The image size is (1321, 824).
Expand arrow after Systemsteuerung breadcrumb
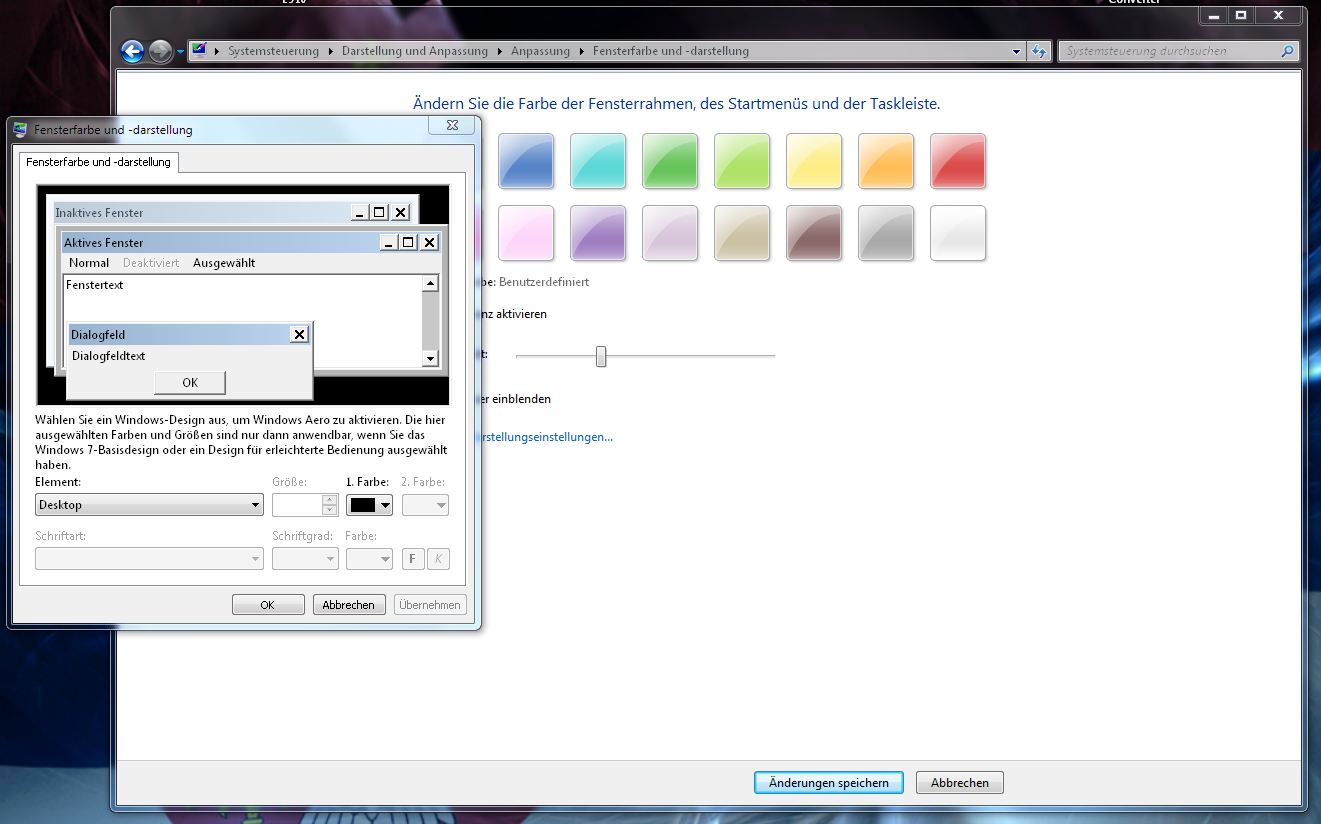click(330, 51)
